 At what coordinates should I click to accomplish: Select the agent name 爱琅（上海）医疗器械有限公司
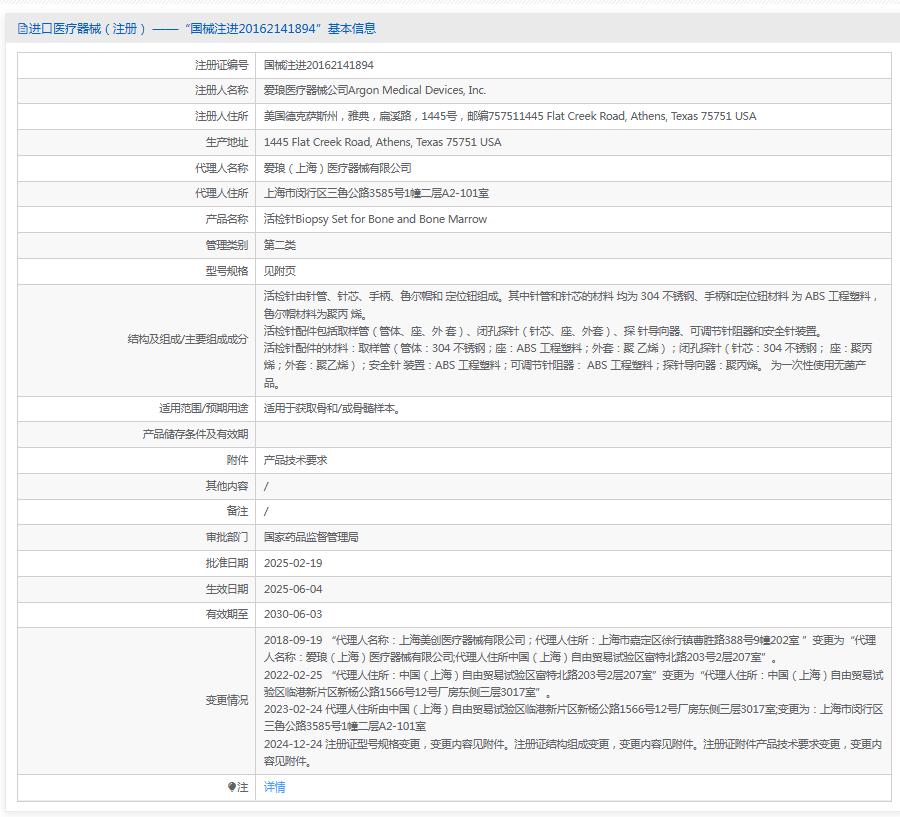pyautogui.click(x=337, y=168)
